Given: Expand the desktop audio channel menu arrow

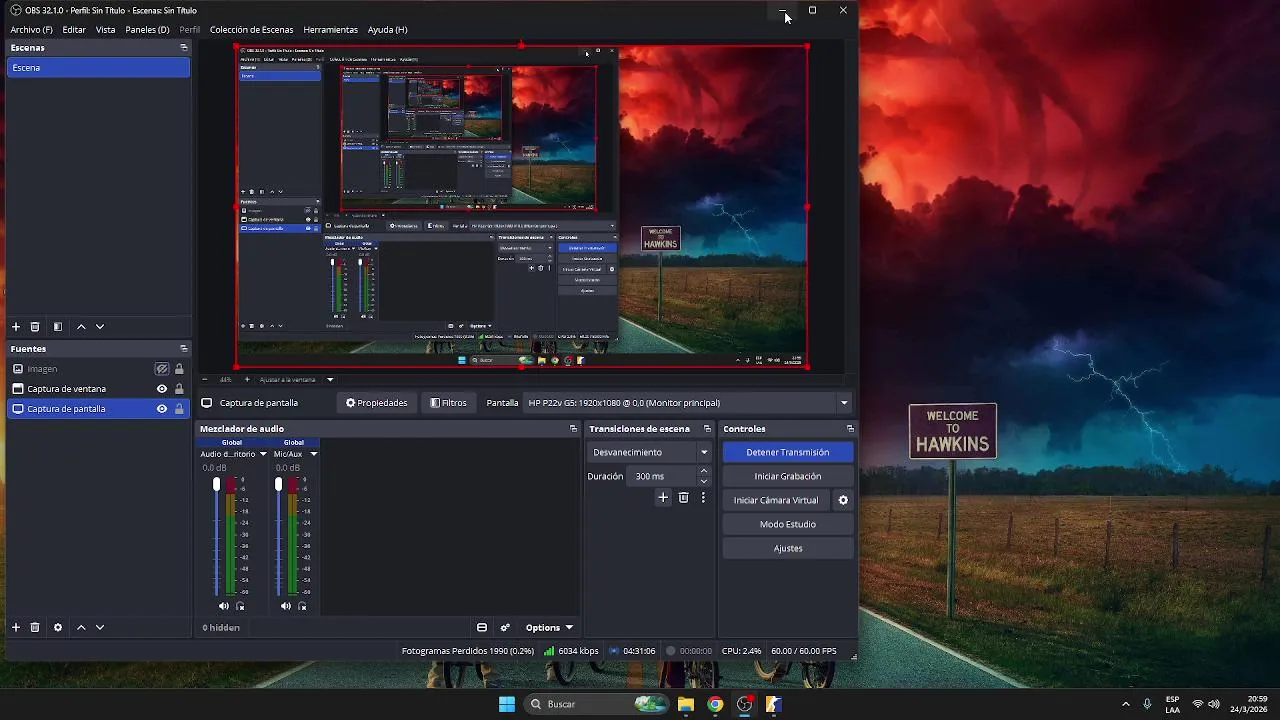Looking at the screenshot, I should coord(264,454).
